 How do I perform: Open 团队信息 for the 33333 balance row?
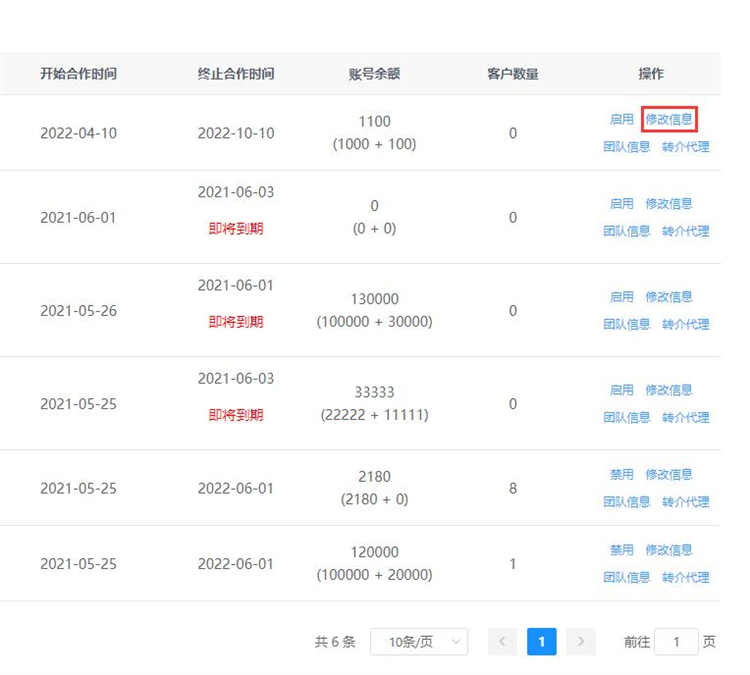click(626, 418)
